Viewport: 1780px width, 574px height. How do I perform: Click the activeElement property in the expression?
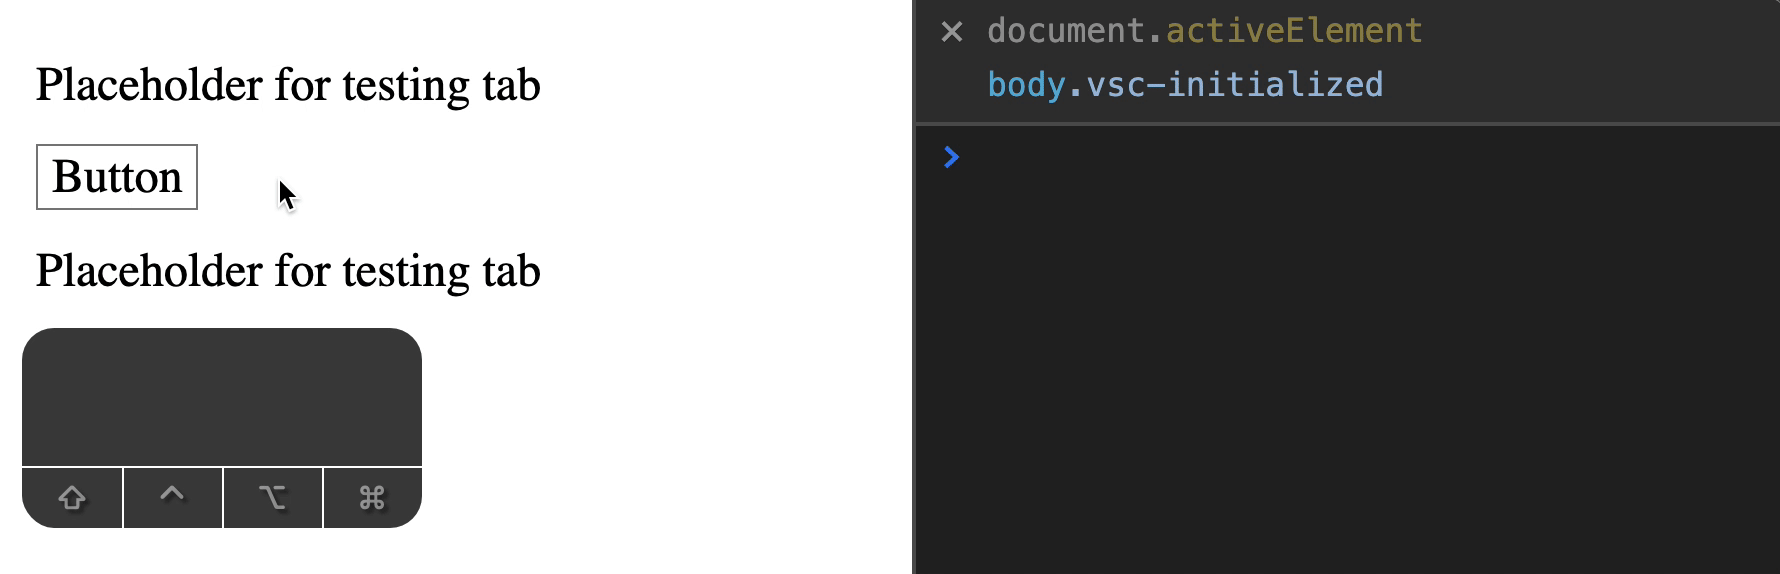click(1294, 31)
